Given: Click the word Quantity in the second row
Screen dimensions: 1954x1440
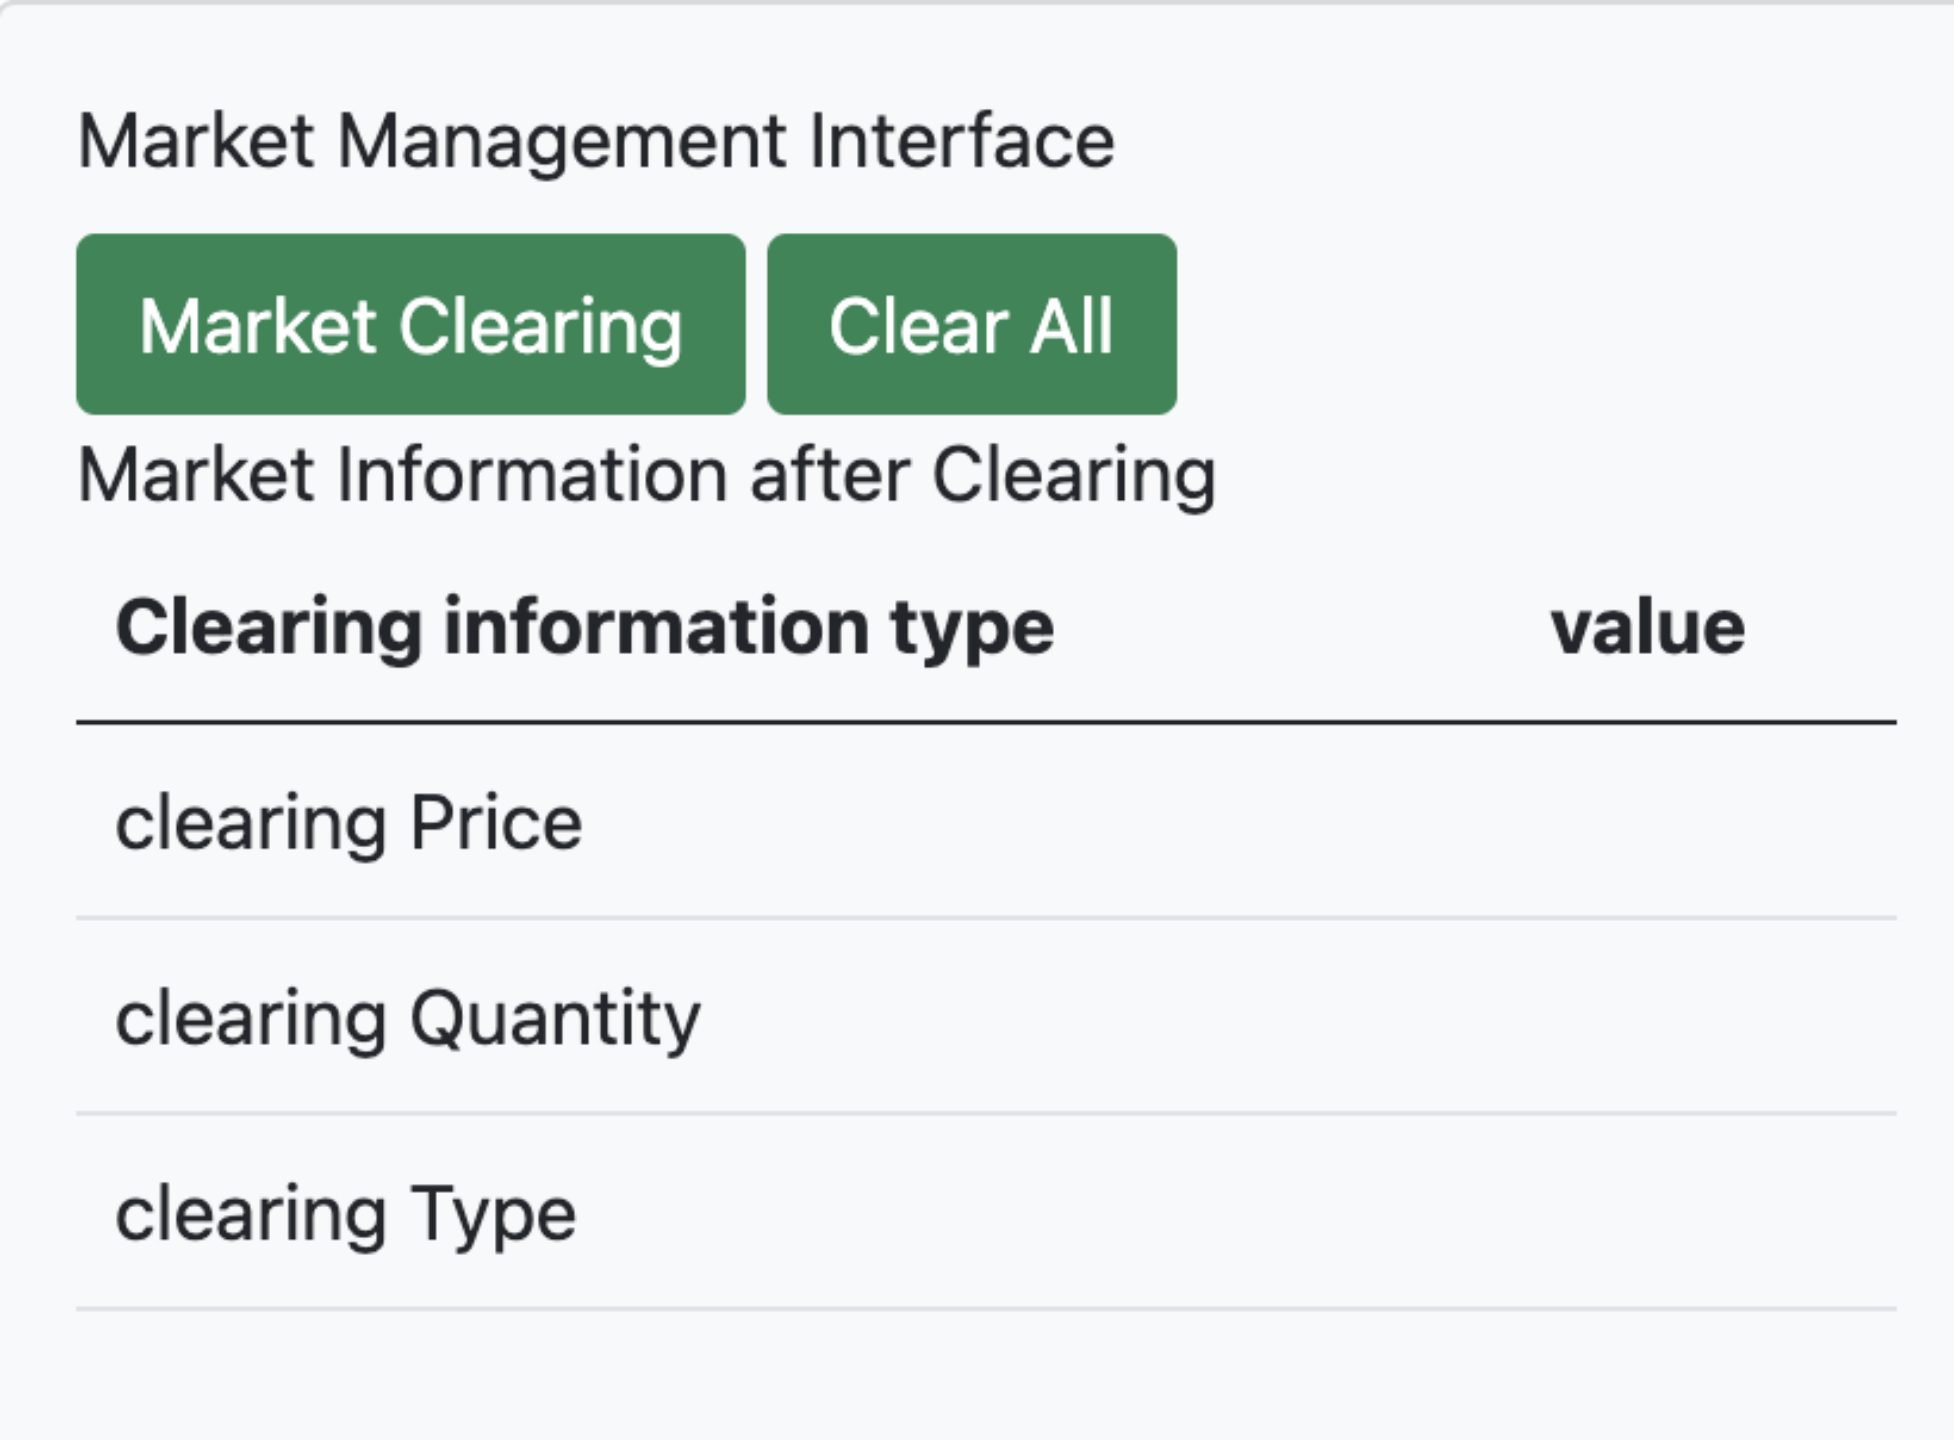Looking at the screenshot, I should [555, 1018].
